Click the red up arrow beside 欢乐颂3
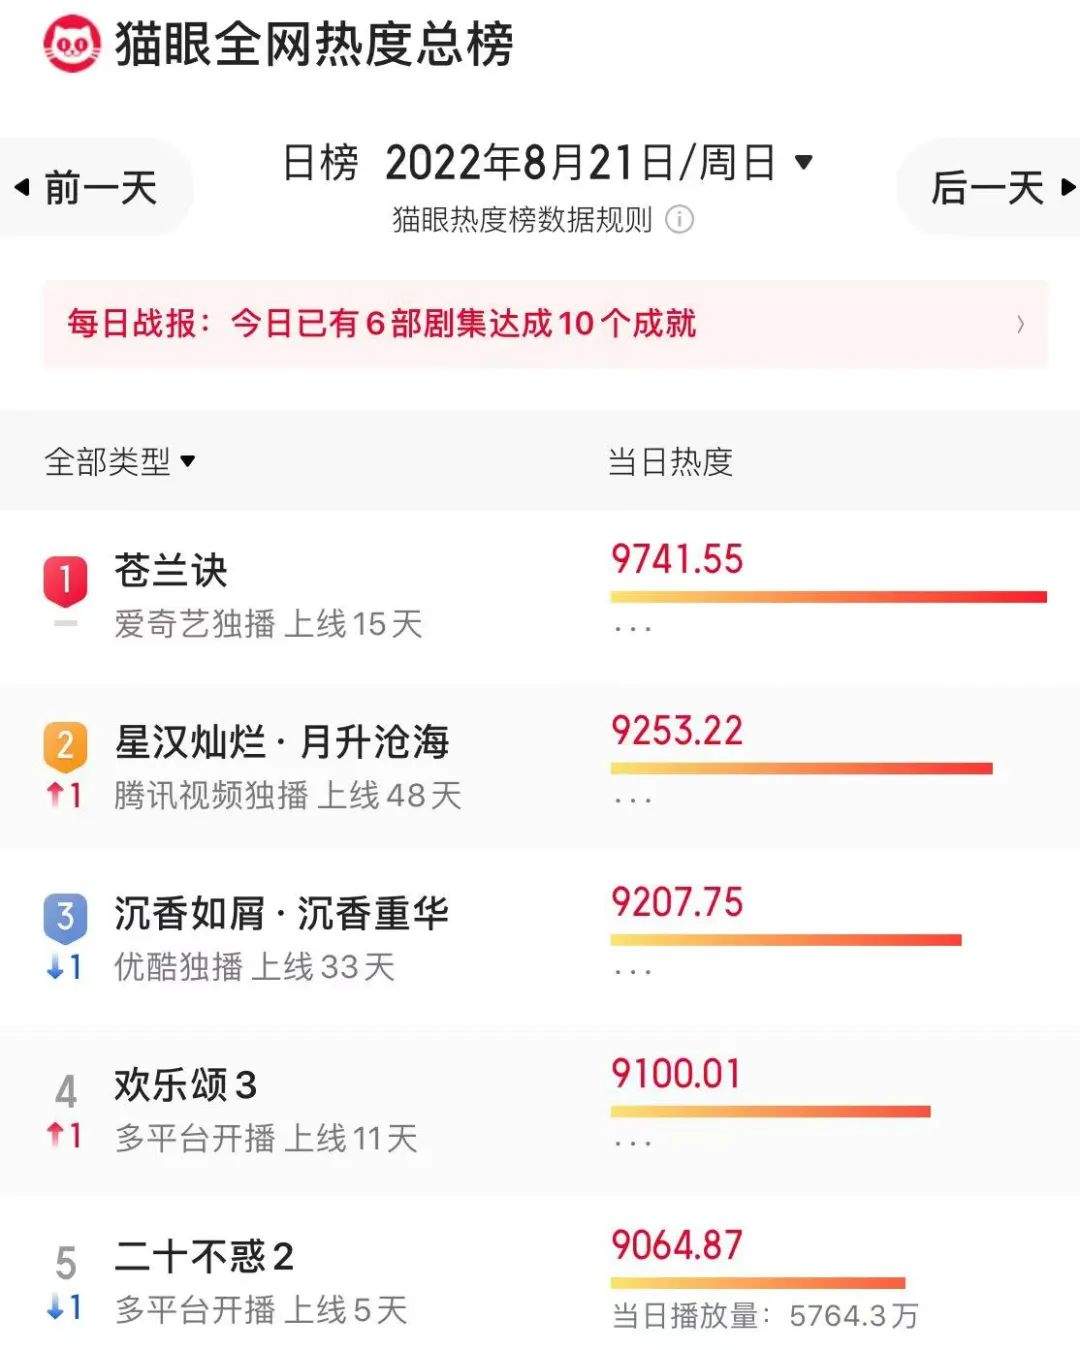Screen dimensions: 1080x1350 coord(55,1134)
